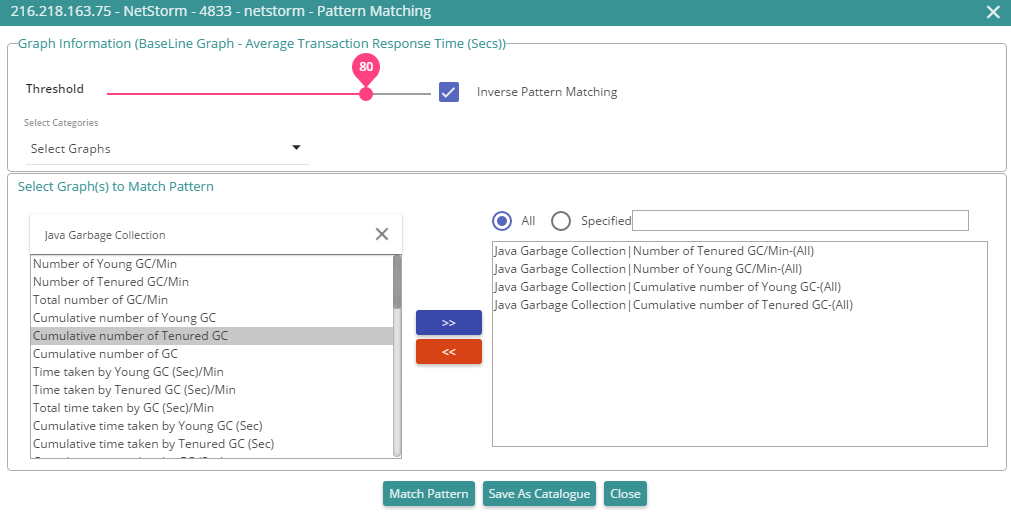
Task: Select Number of Young GC/Min-(All) selected entry
Action: (x=740, y=269)
